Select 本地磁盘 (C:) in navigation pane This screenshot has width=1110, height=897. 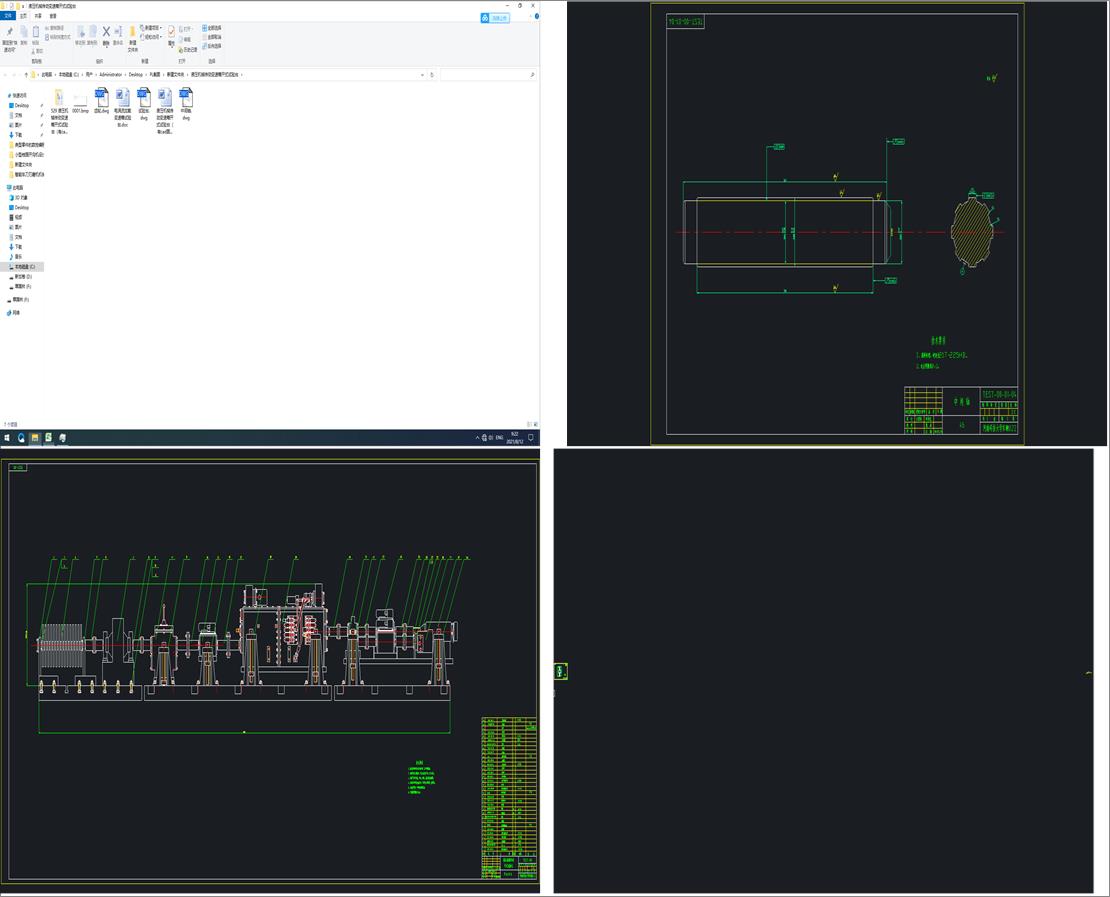coord(23,267)
